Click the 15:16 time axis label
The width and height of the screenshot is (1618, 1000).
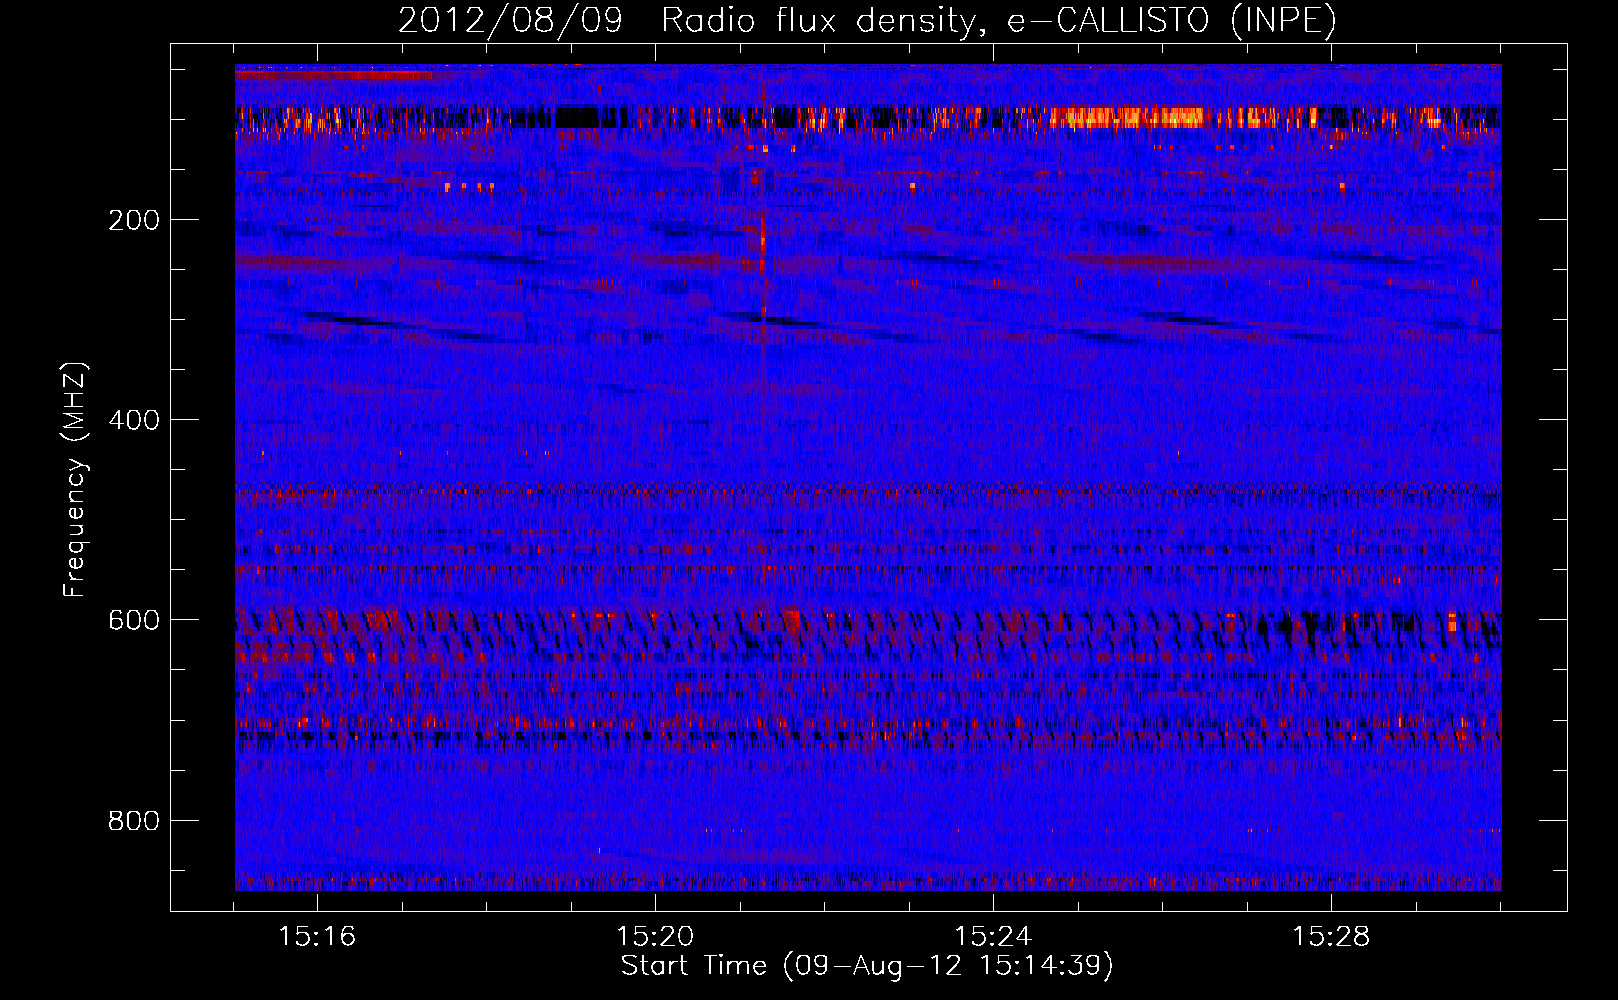pos(317,937)
